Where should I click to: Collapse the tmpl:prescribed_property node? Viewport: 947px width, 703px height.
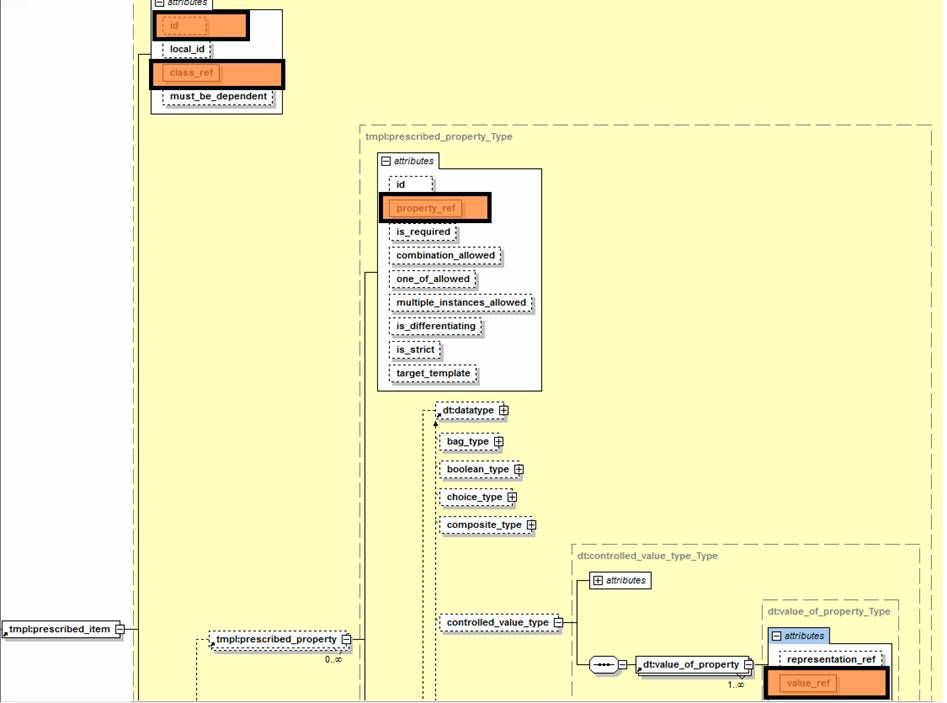[346, 639]
